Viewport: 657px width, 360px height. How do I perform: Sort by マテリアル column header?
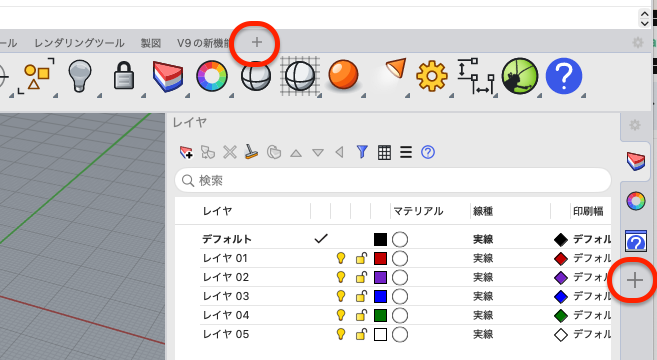coord(418,211)
